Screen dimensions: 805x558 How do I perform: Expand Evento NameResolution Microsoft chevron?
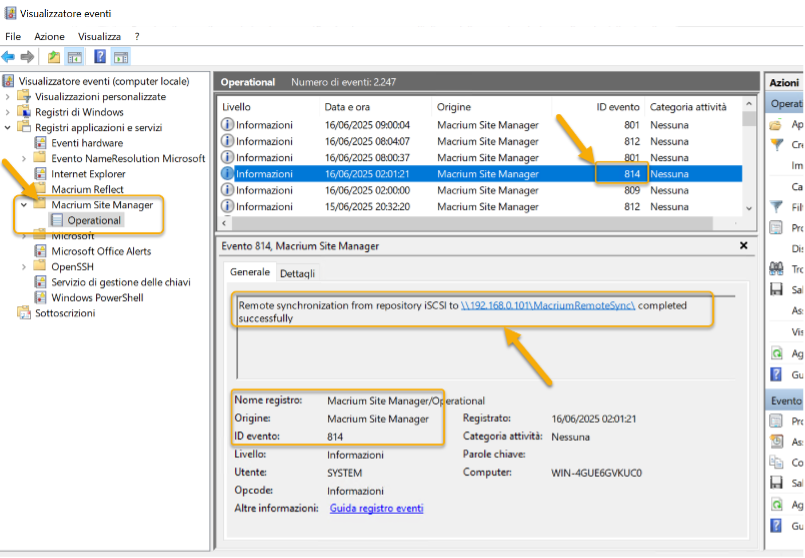[24, 159]
